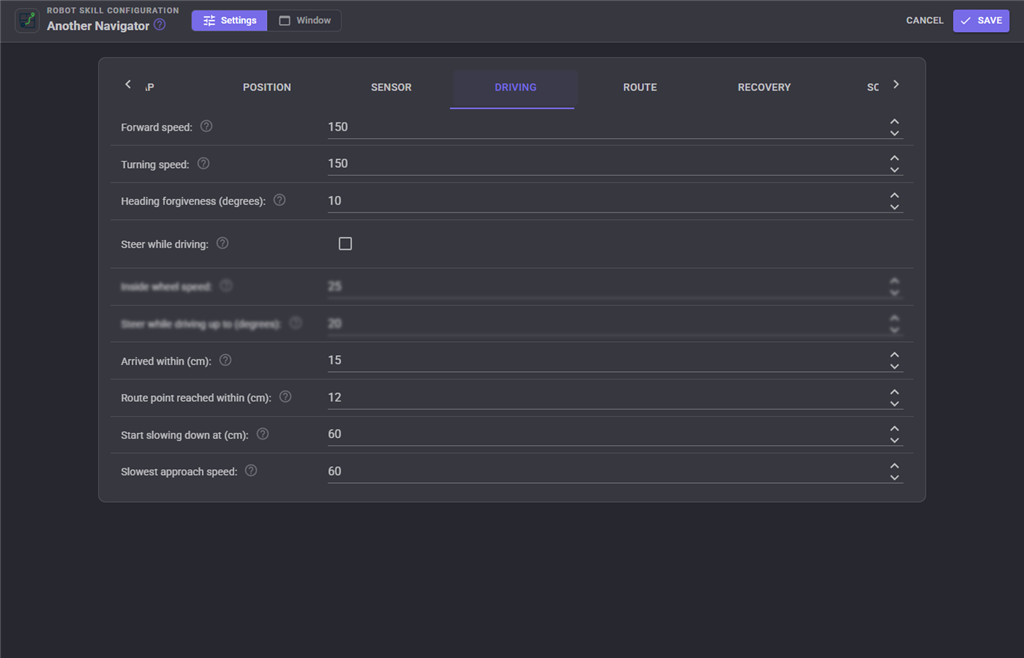This screenshot has height=658, width=1024.
Task: Open help icon for Forward speed
Action: tap(206, 126)
